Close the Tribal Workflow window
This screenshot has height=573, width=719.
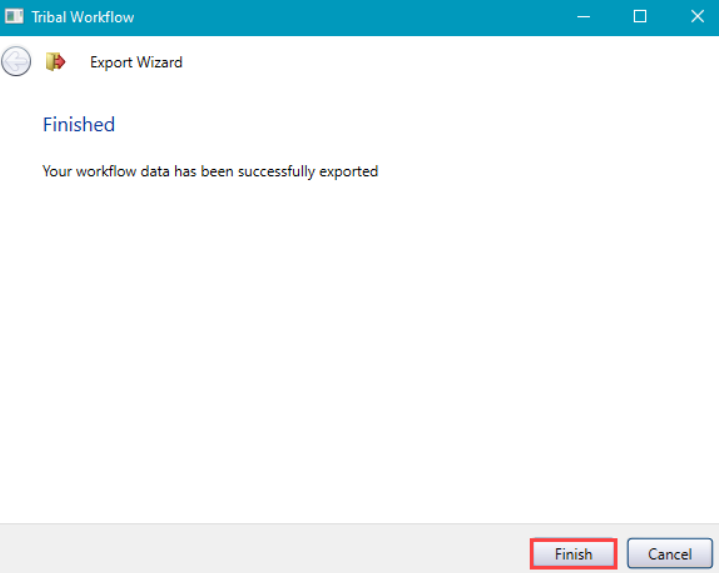tap(696, 17)
